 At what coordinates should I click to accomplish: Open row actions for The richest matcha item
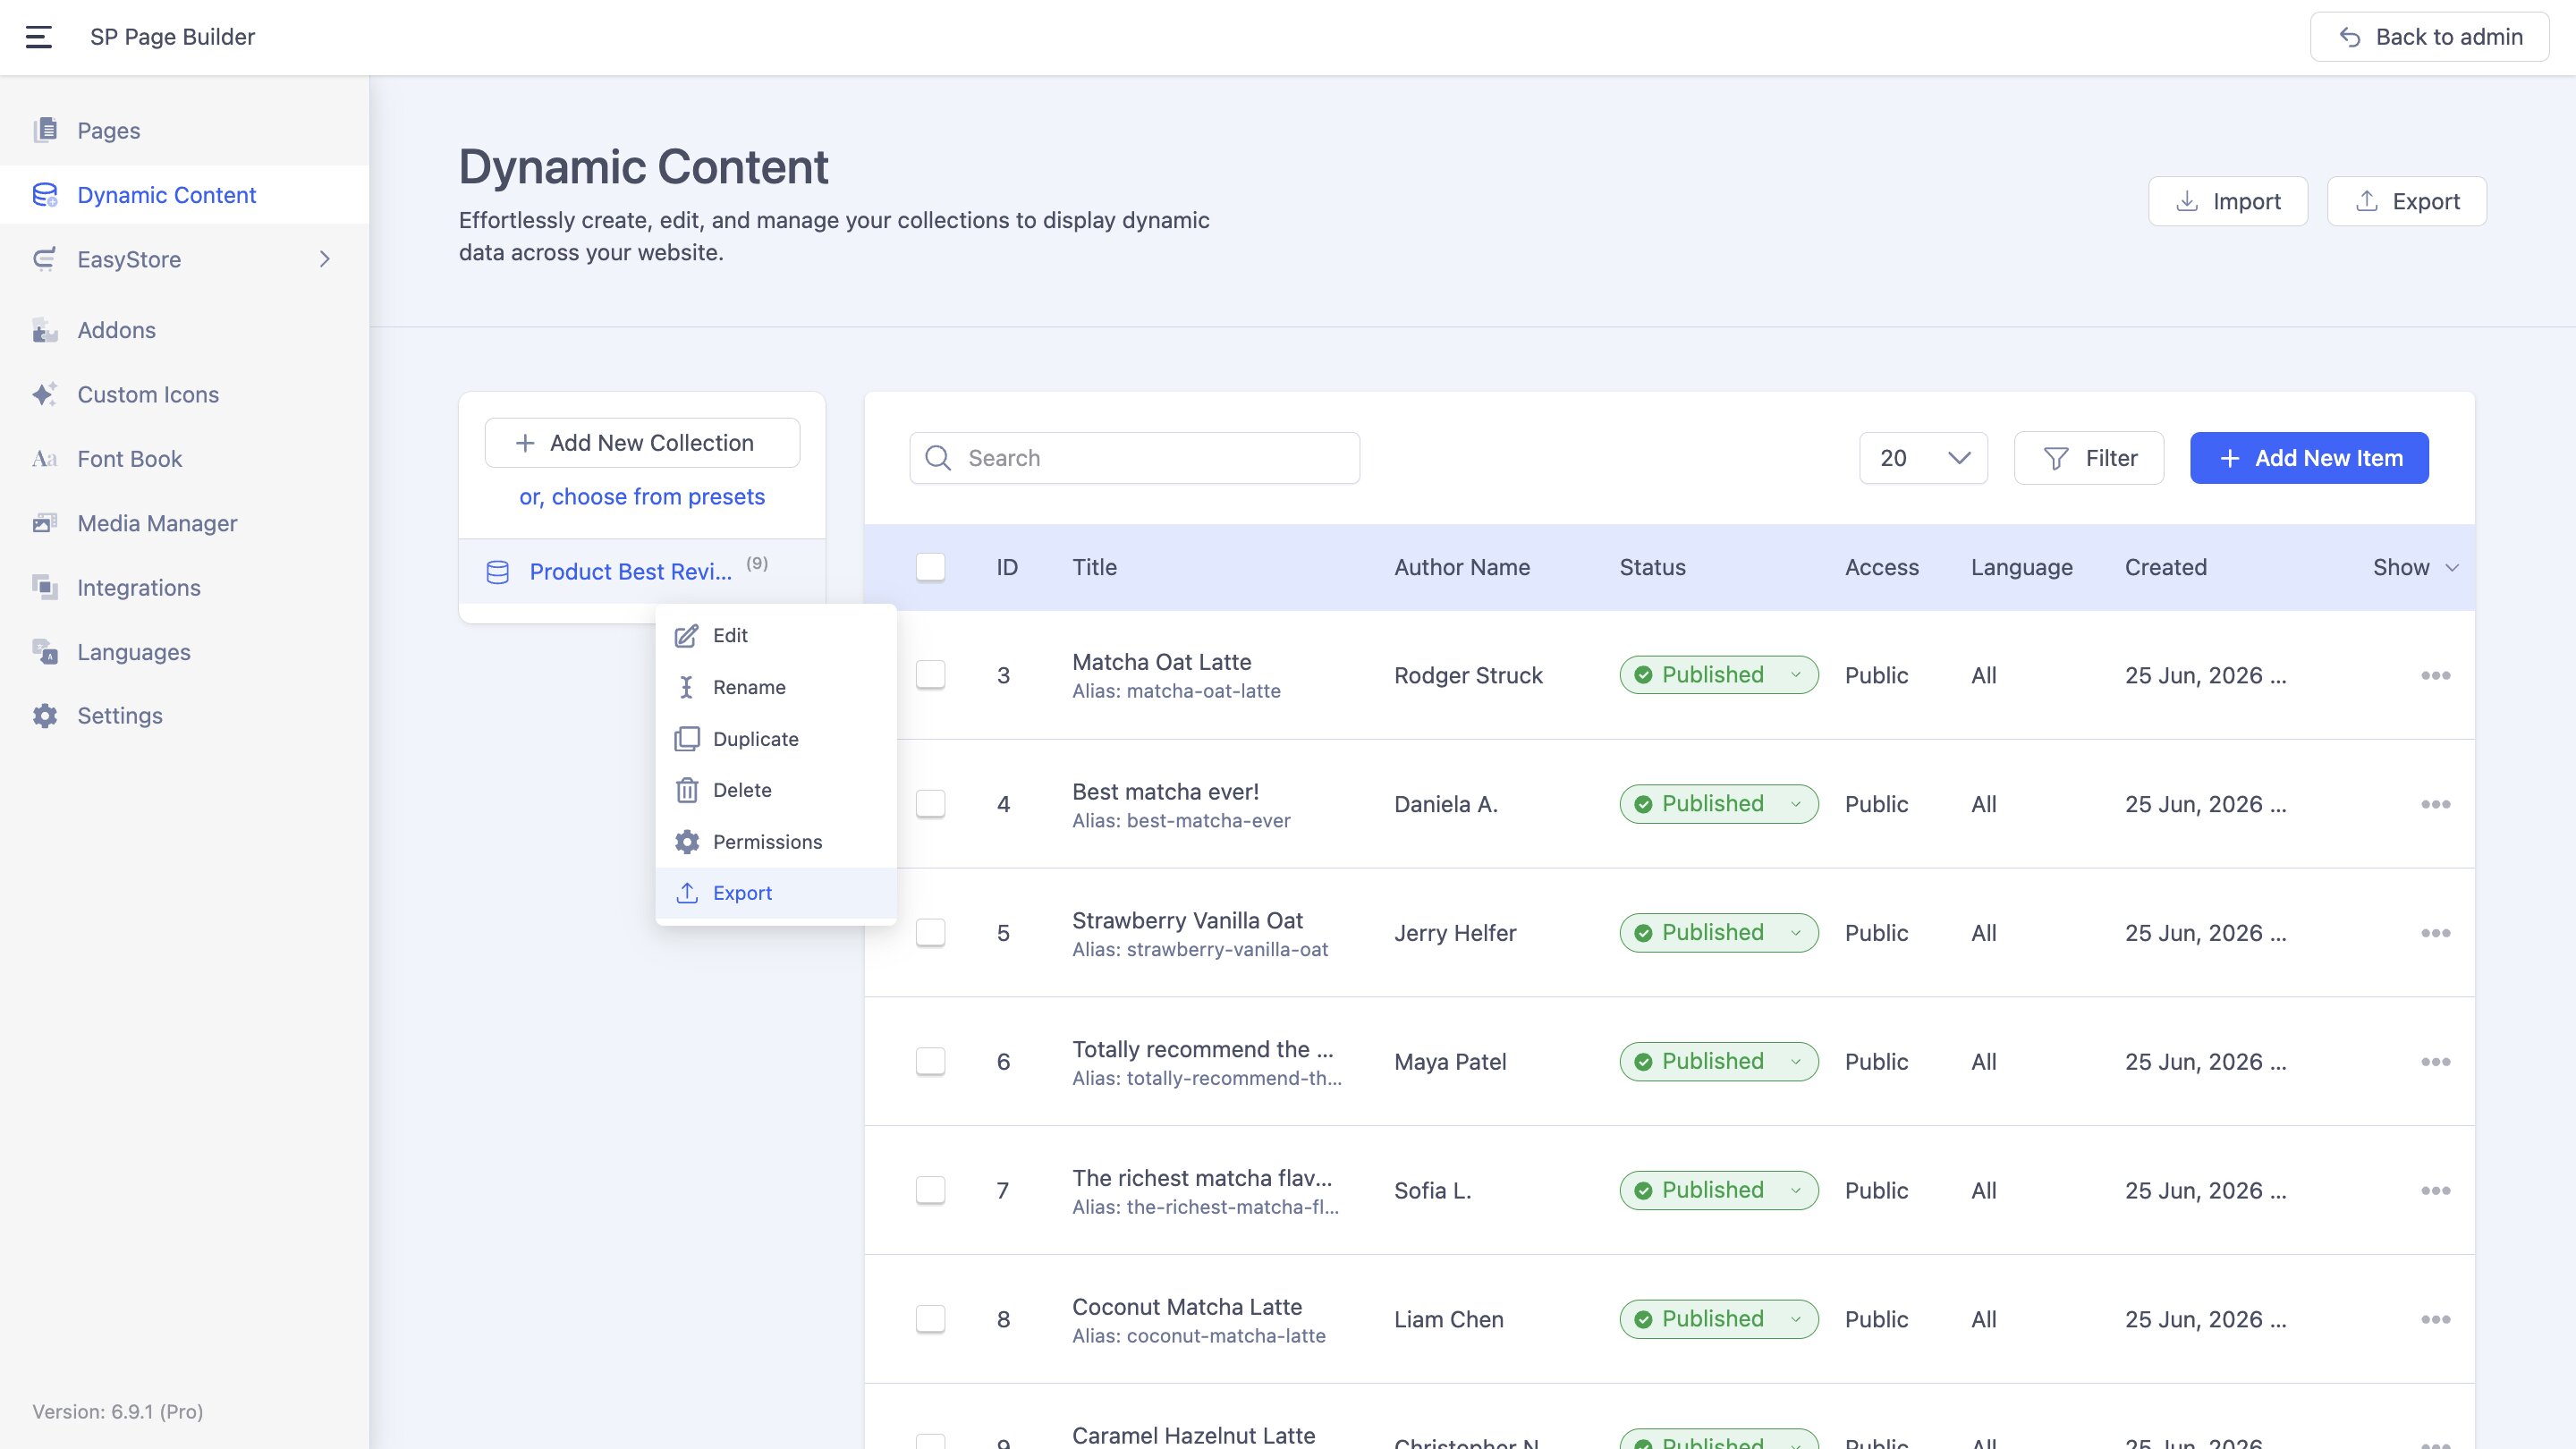pyautogui.click(x=2435, y=1190)
